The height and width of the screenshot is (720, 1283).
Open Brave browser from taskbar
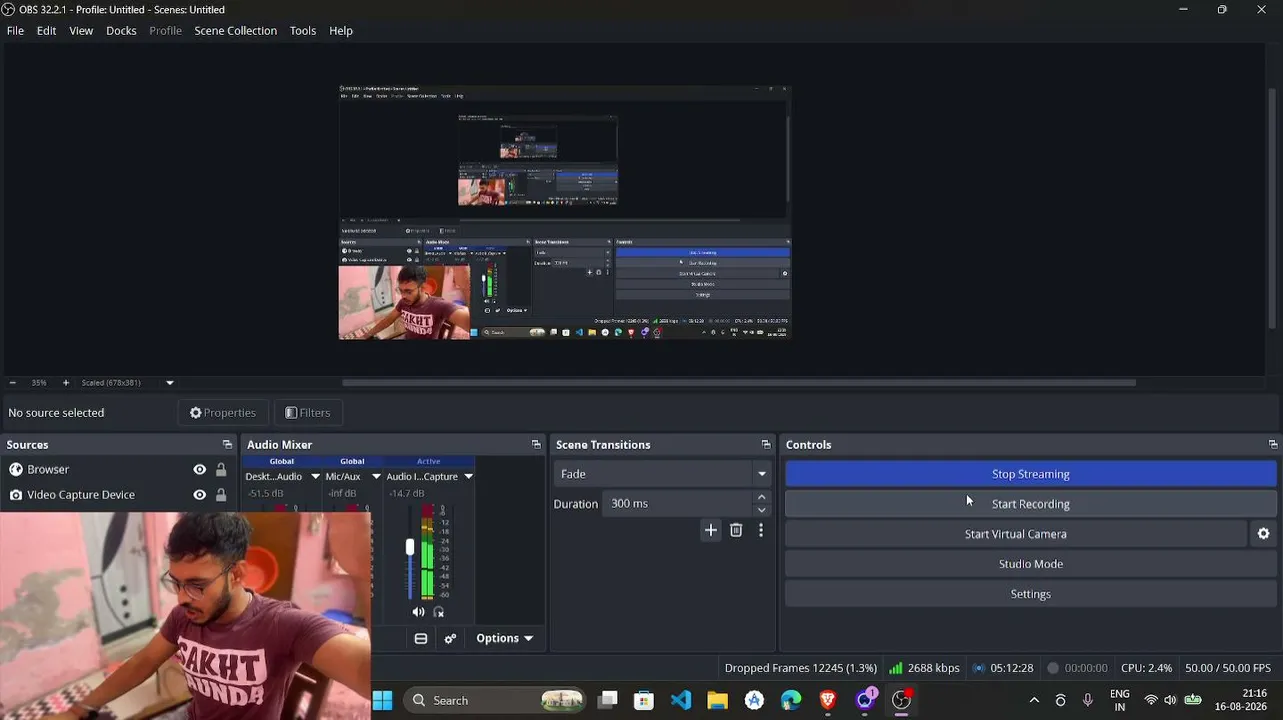tap(828, 700)
